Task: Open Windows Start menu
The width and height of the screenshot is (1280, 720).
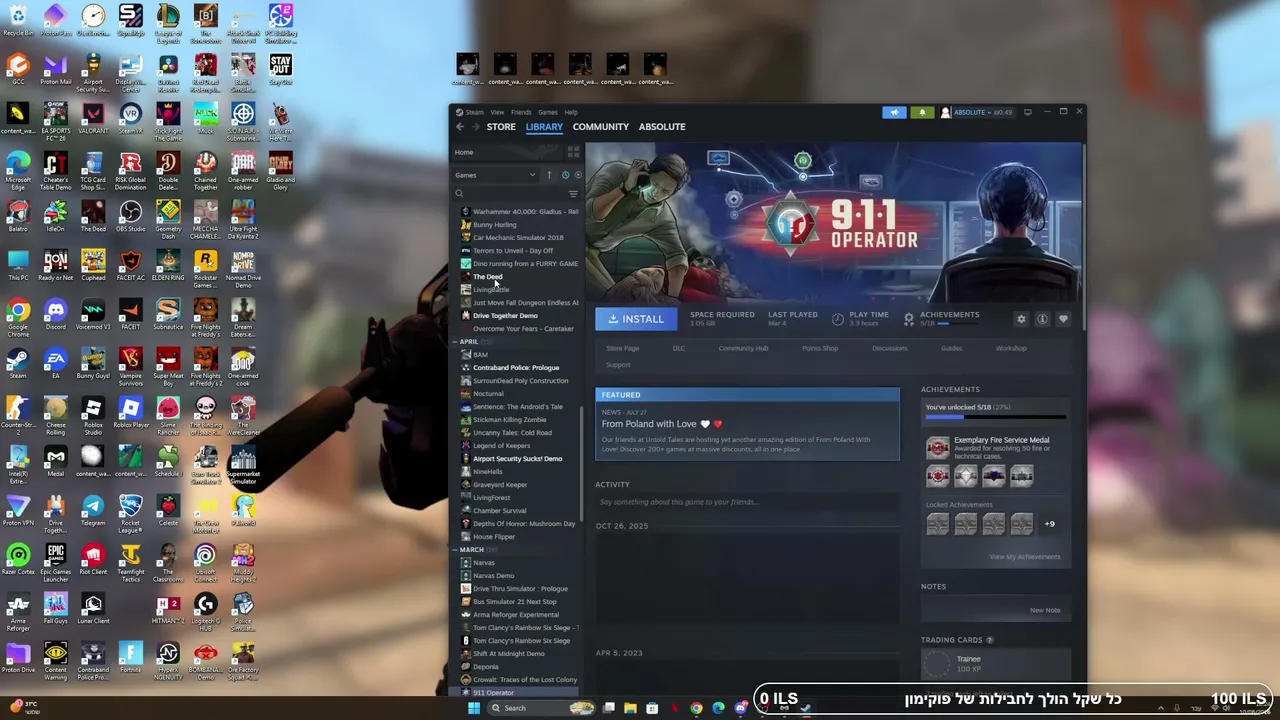Action: (x=474, y=708)
